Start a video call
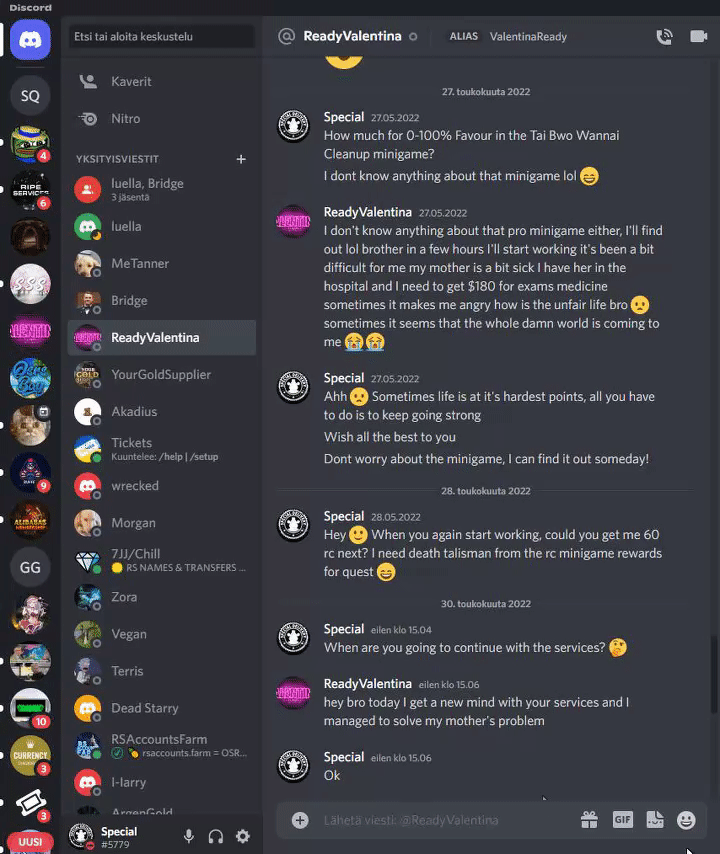The width and height of the screenshot is (720, 854). click(698, 36)
